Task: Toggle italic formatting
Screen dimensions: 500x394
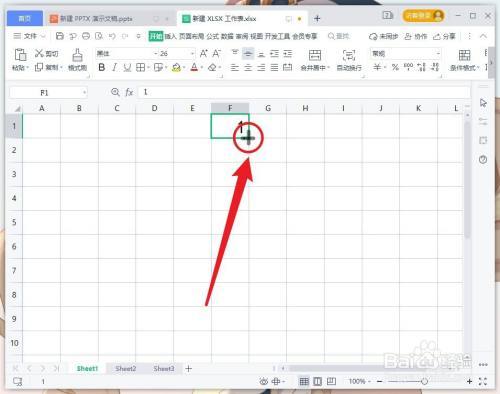Action: (114, 68)
